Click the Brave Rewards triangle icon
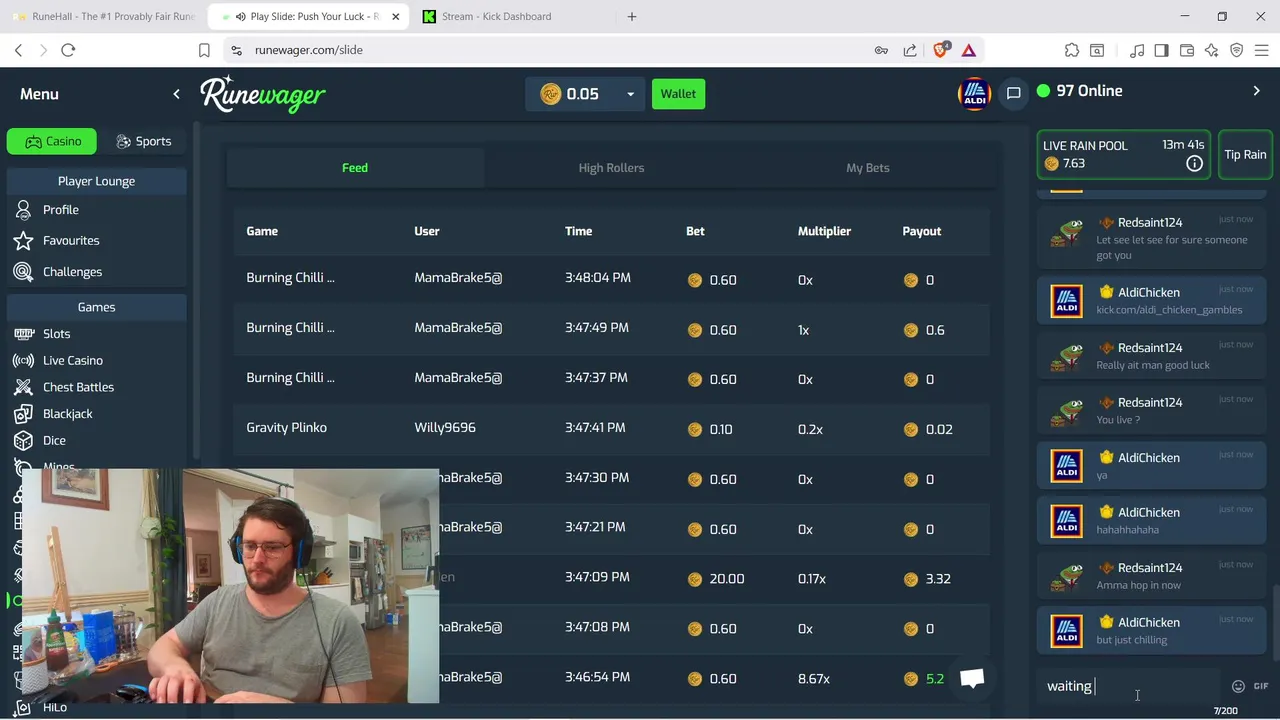Image resolution: width=1280 pixels, height=720 pixels. click(x=969, y=50)
